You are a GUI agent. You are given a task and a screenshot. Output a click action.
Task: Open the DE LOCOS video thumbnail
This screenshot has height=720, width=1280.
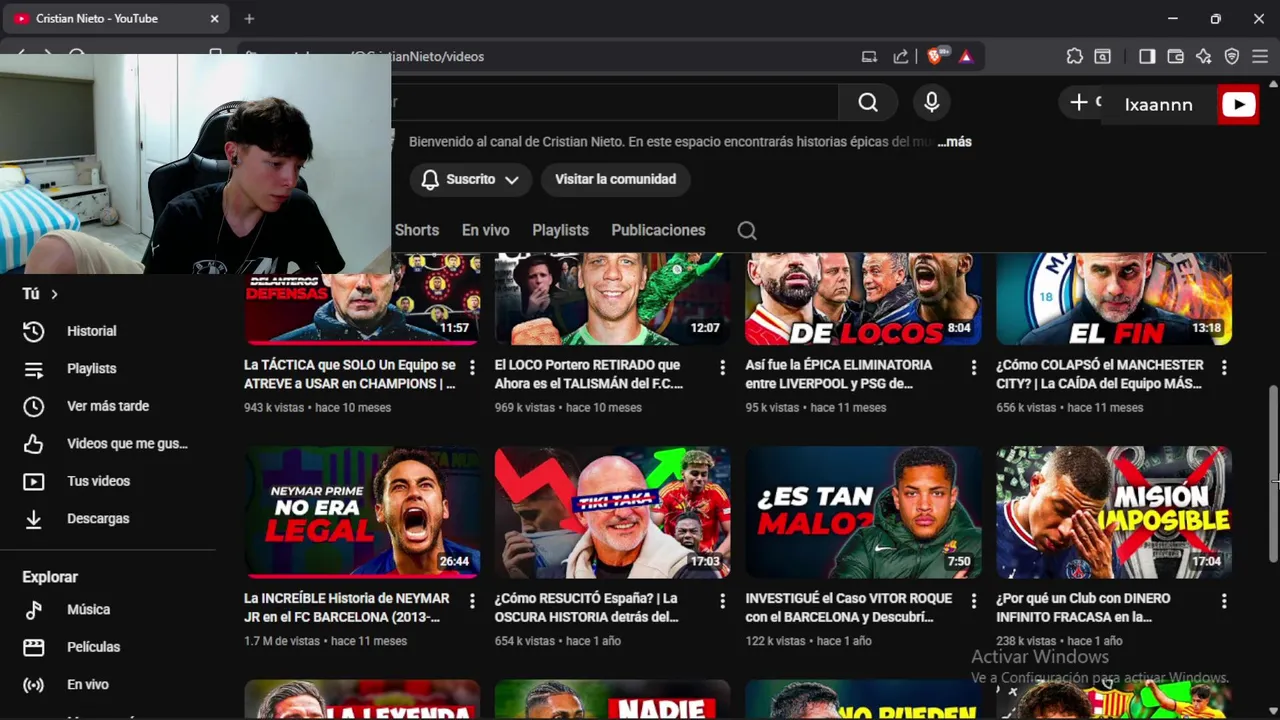coord(863,299)
